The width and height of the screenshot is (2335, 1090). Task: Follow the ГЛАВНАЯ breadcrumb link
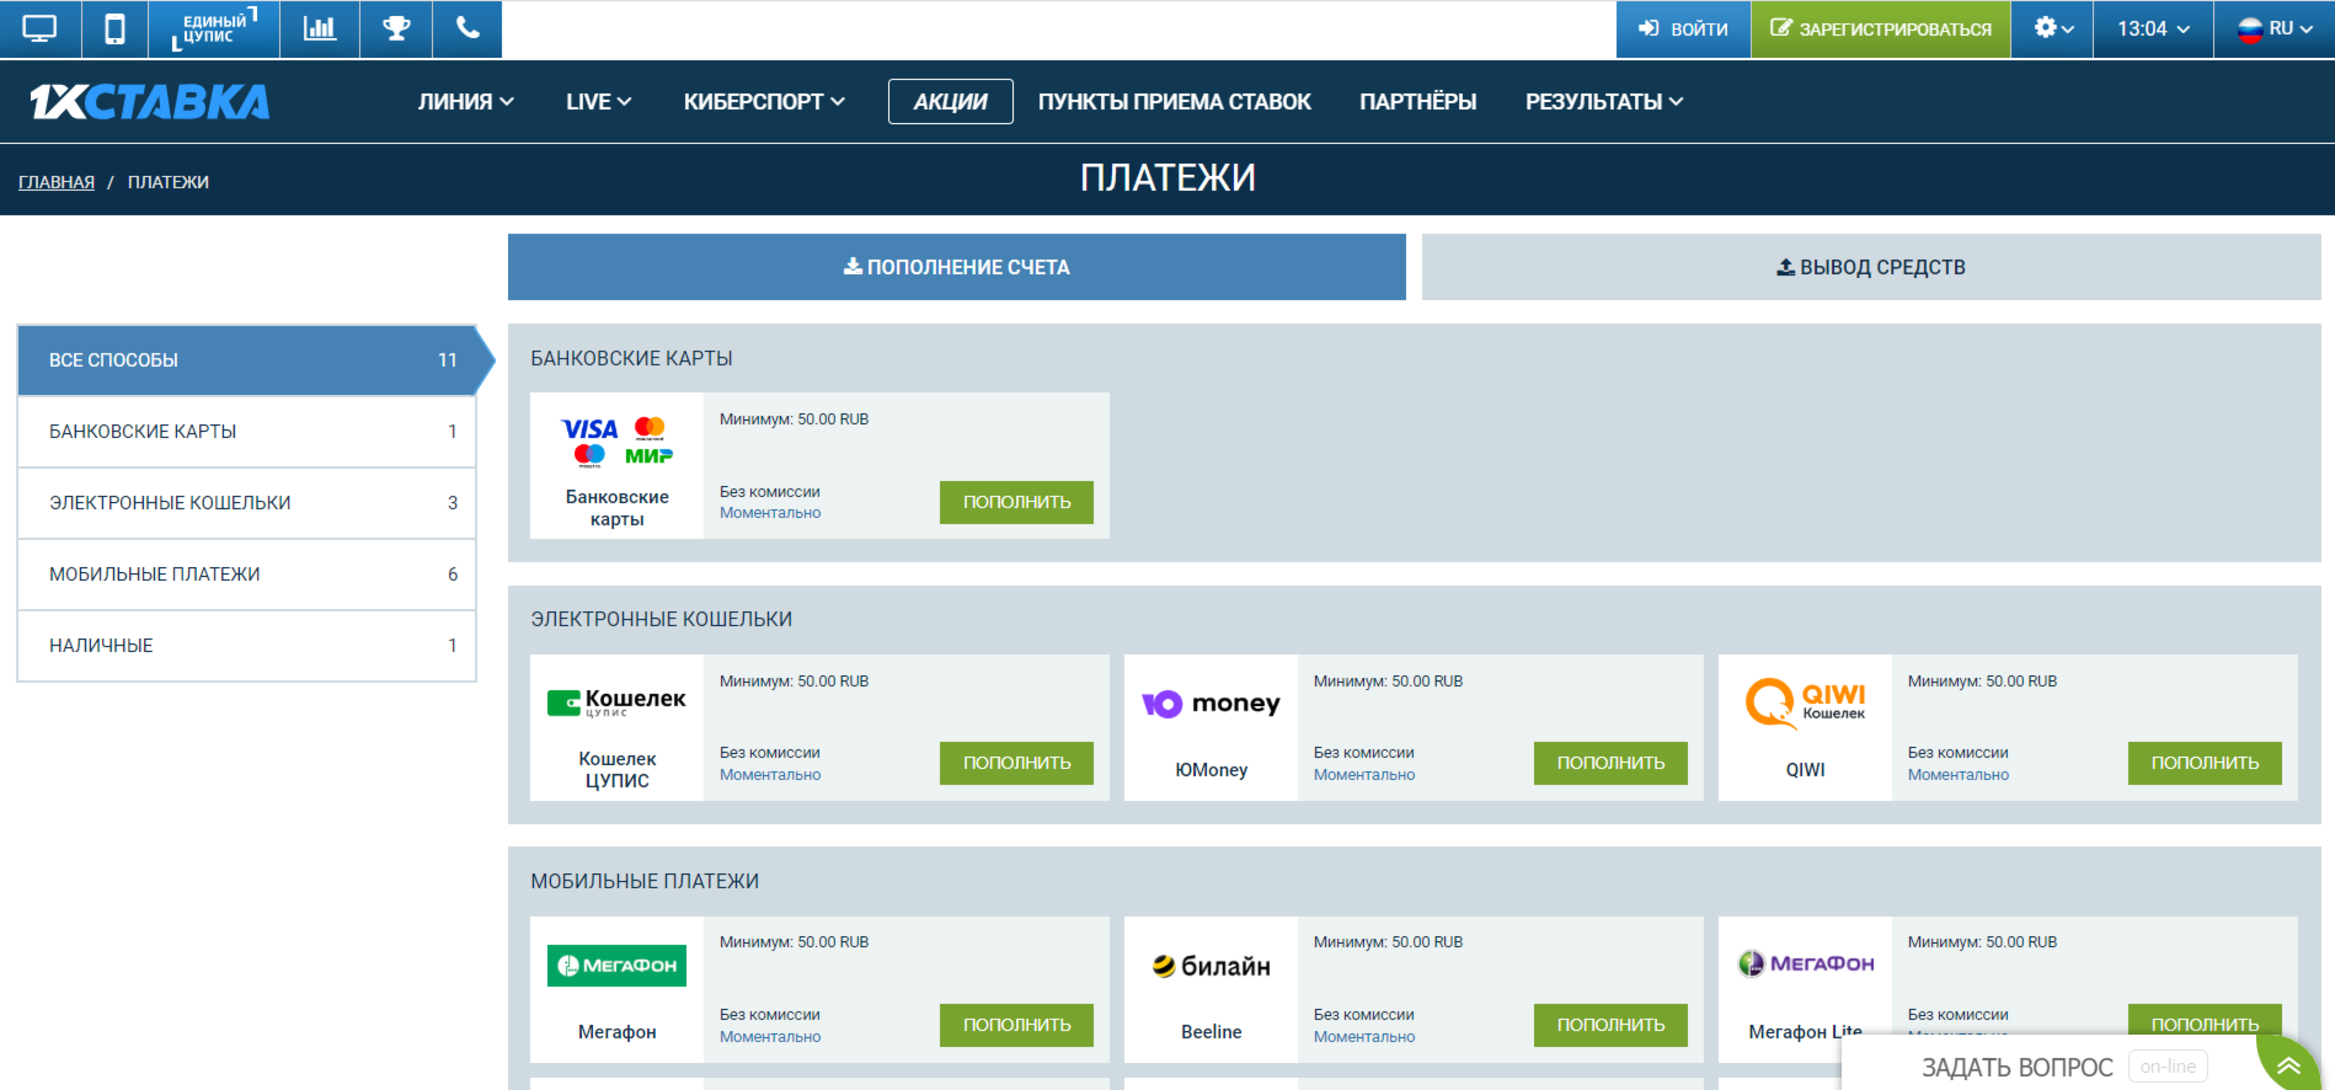click(56, 182)
